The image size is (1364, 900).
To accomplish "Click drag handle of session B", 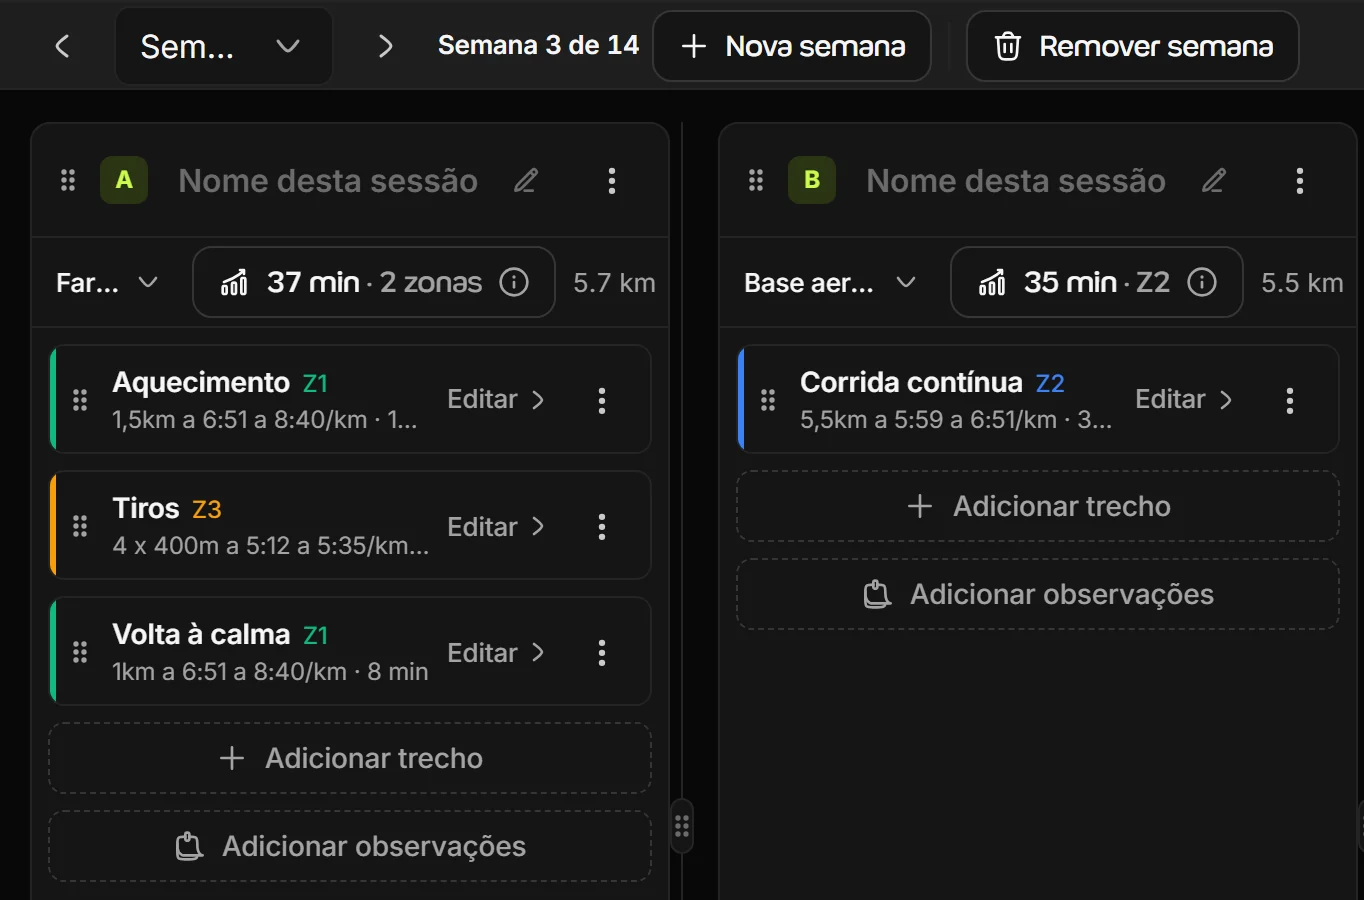I will click(x=756, y=180).
